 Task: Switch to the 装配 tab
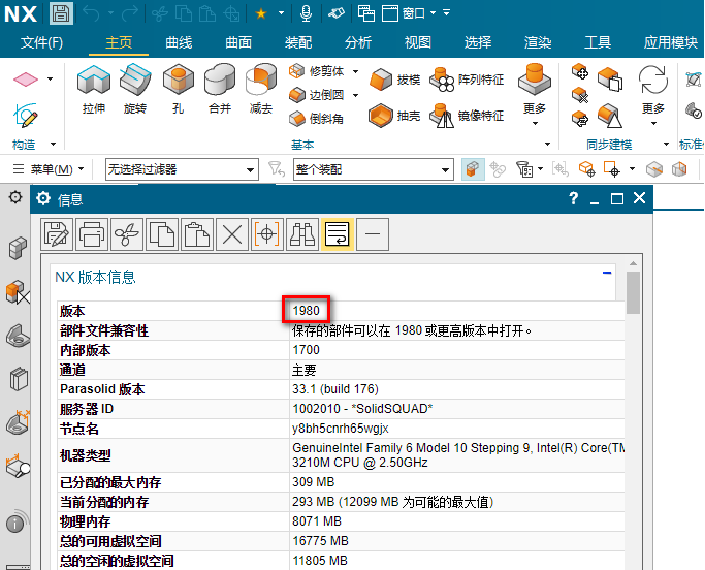click(x=298, y=43)
